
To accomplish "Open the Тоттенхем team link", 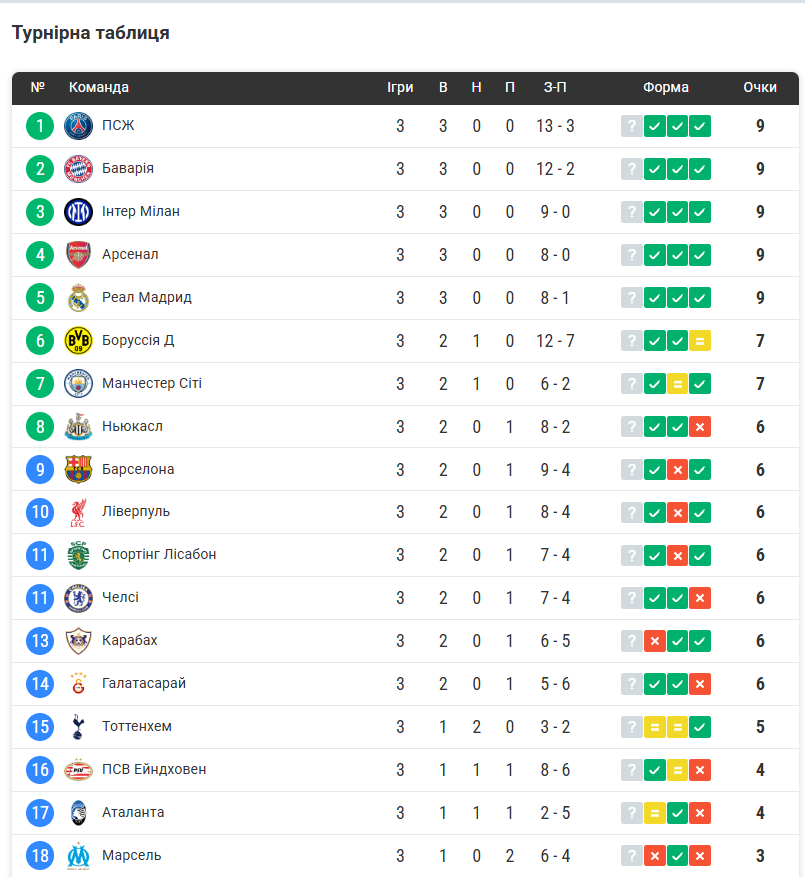I will (x=137, y=726).
